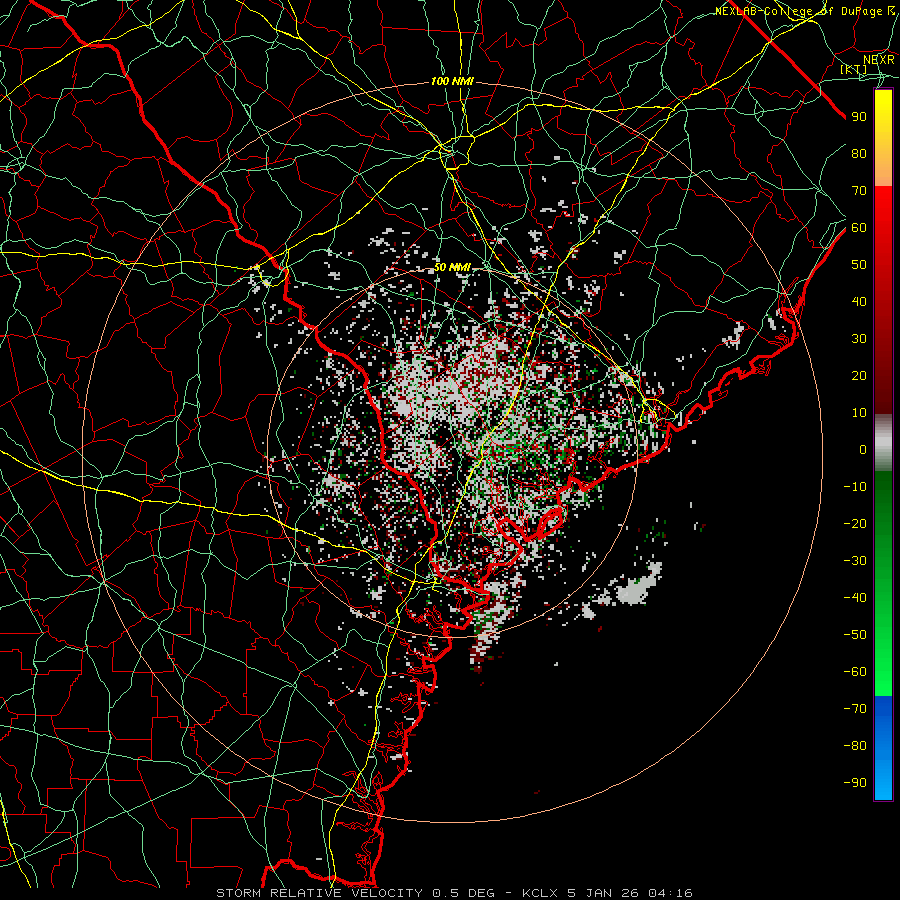Pick the blue segment at color bar bottom
The height and width of the screenshot is (900, 900).
883,748
